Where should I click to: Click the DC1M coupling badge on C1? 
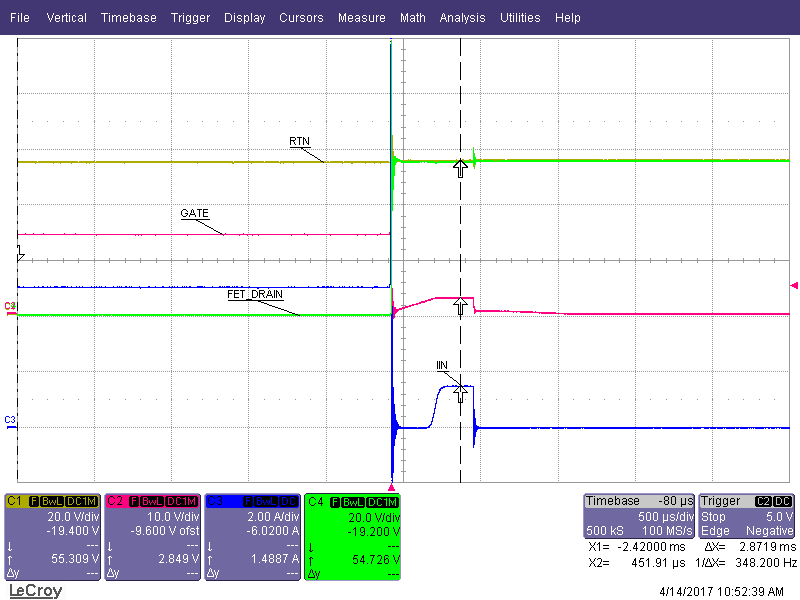click(79, 501)
